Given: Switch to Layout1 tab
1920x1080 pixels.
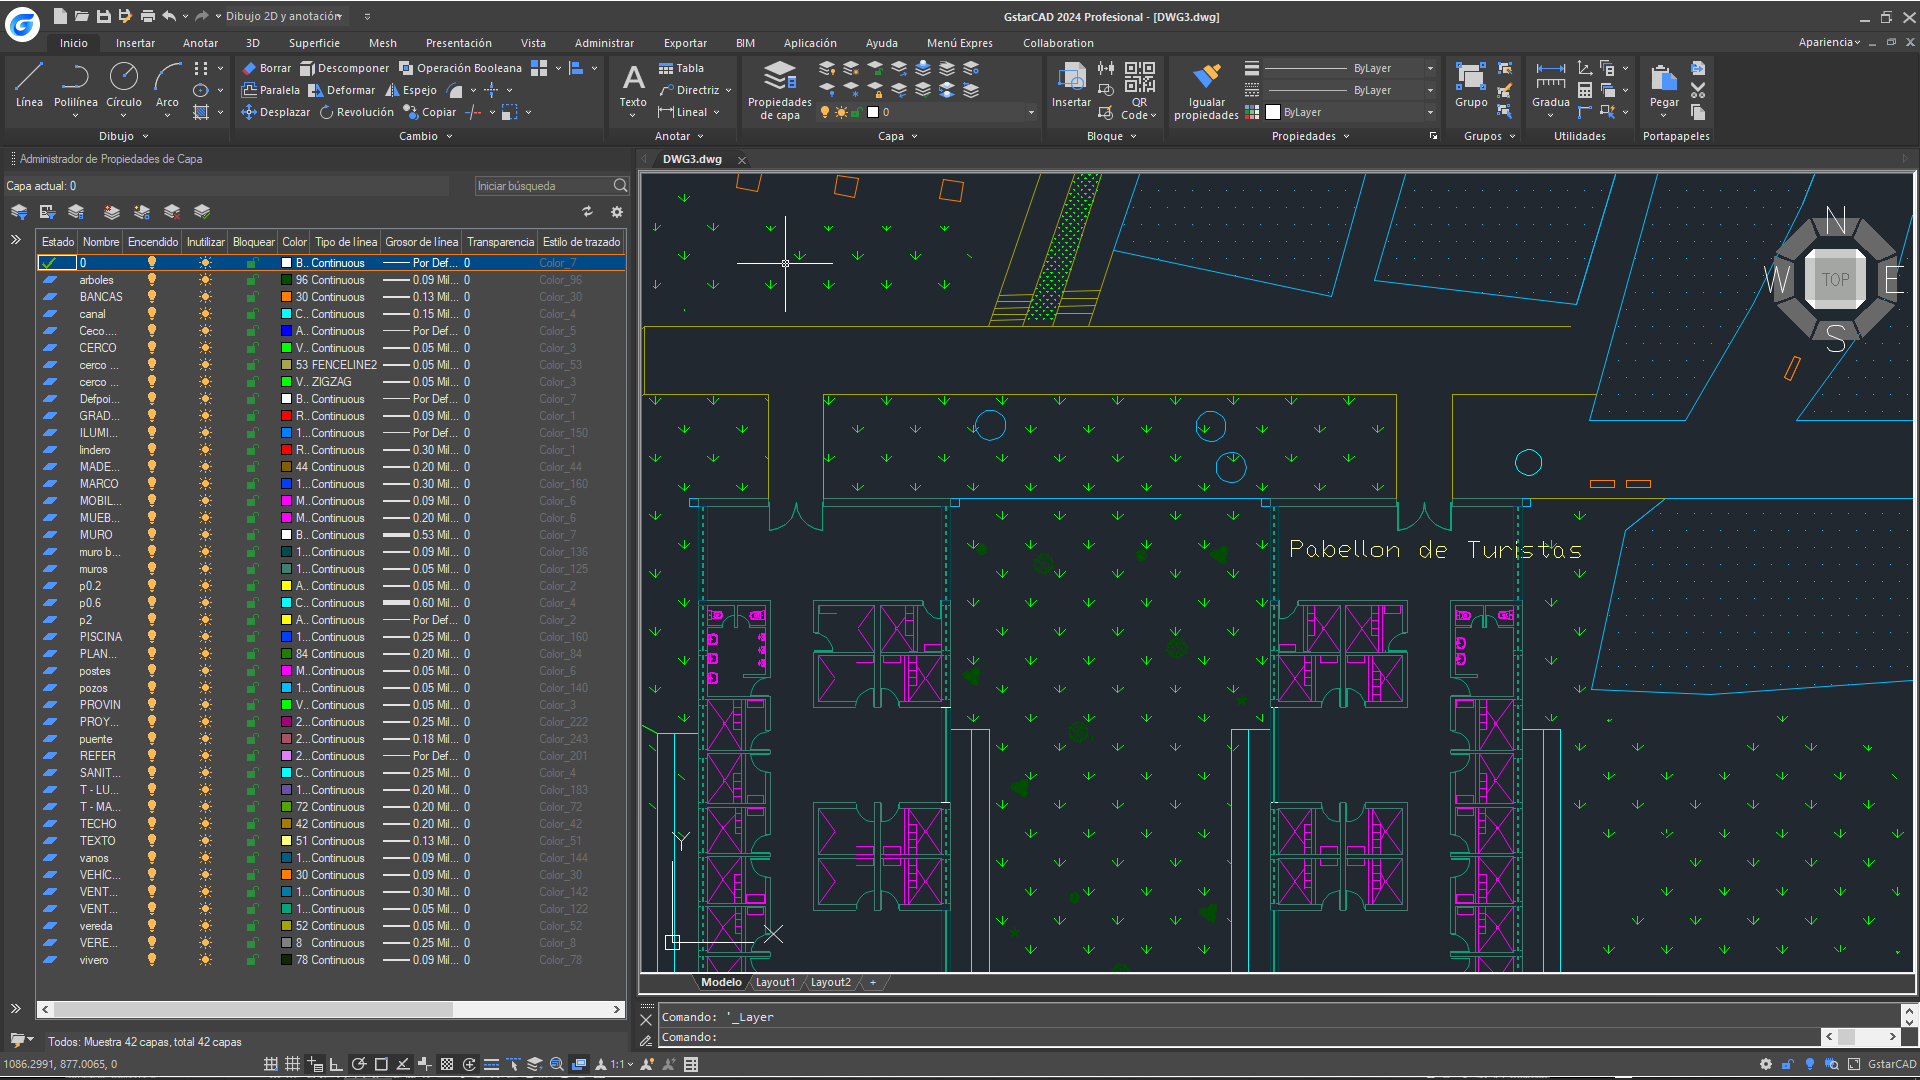Looking at the screenshot, I should coord(775,982).
